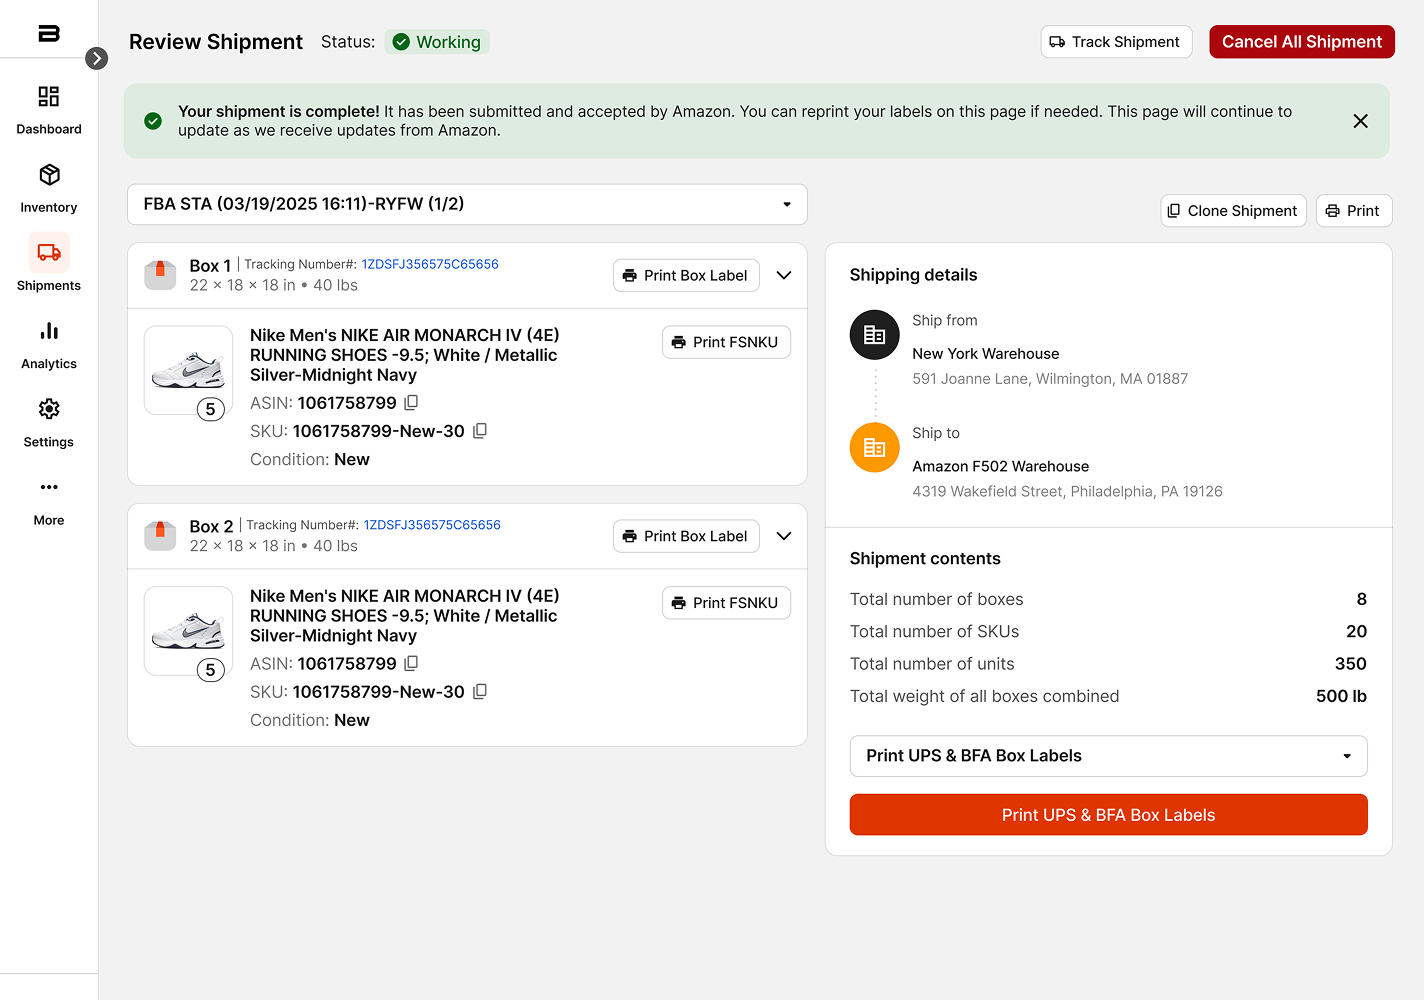
Task: Click the Review Shipment heading
Action: (x=216, y=42)
